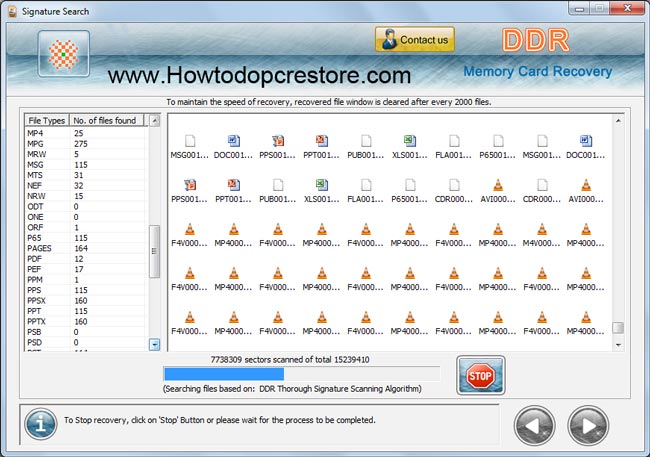Select the PPTX file type row
Screen dimensions: 650x457
[x=85, y=321]
